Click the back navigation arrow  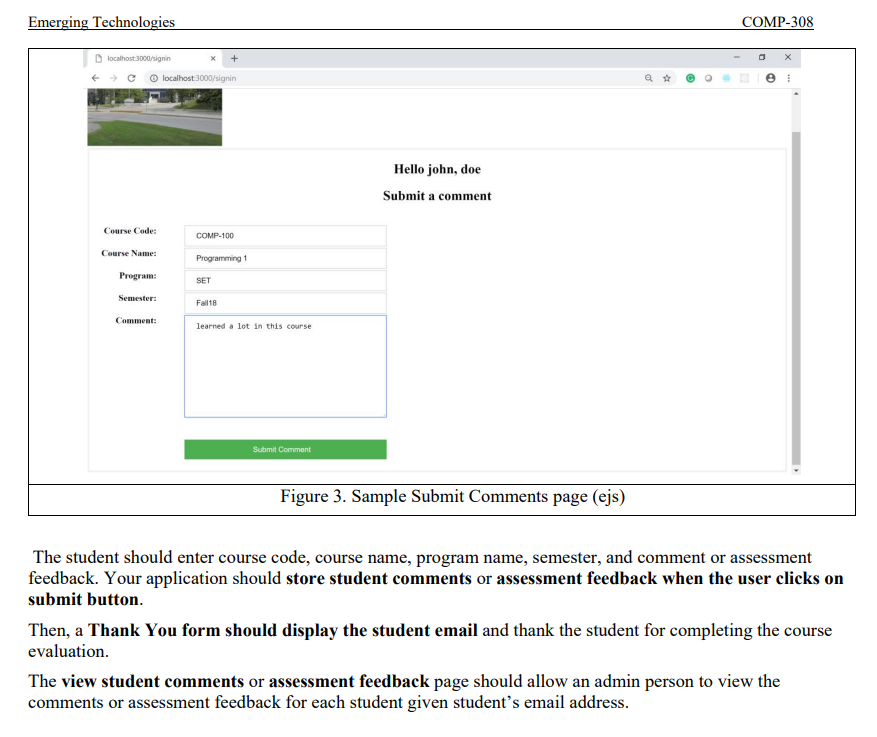click(95, 78)
